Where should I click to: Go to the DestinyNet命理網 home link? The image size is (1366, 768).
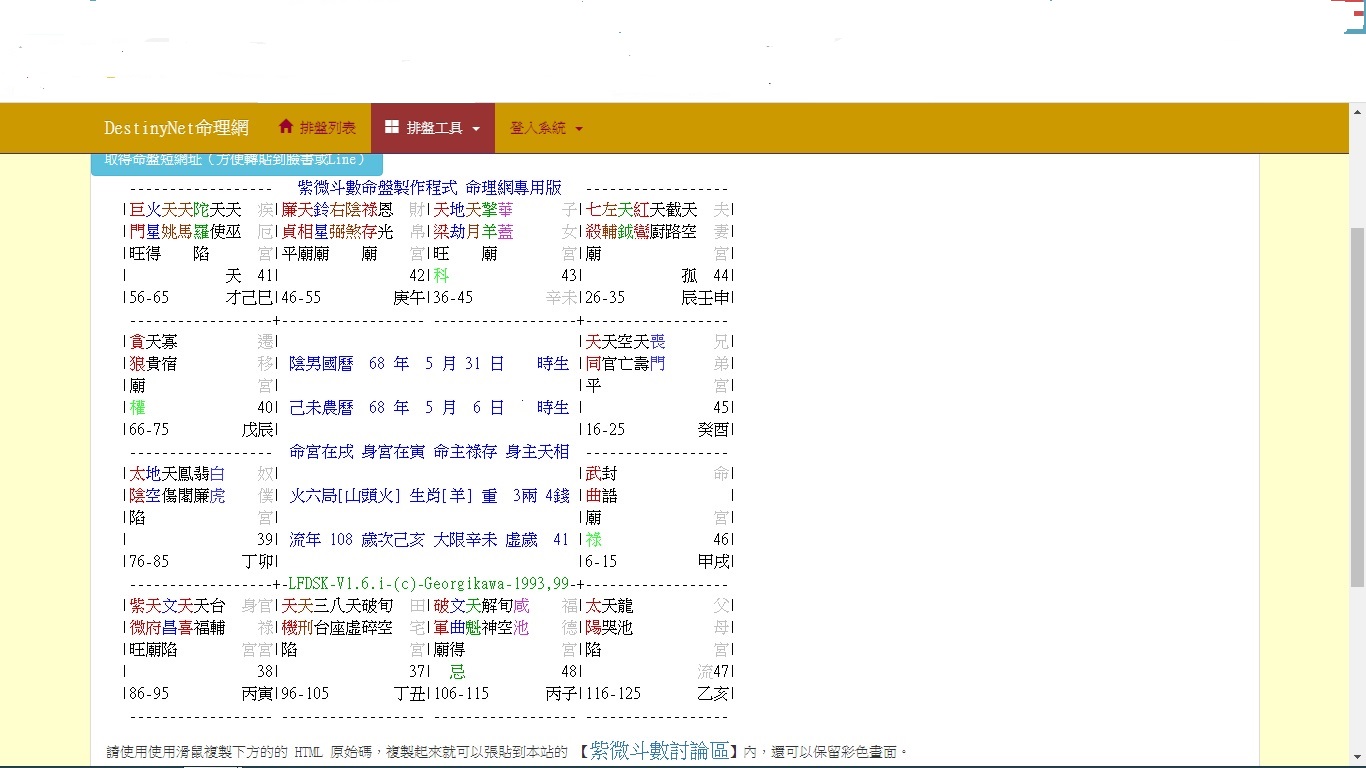coord(176,128)
